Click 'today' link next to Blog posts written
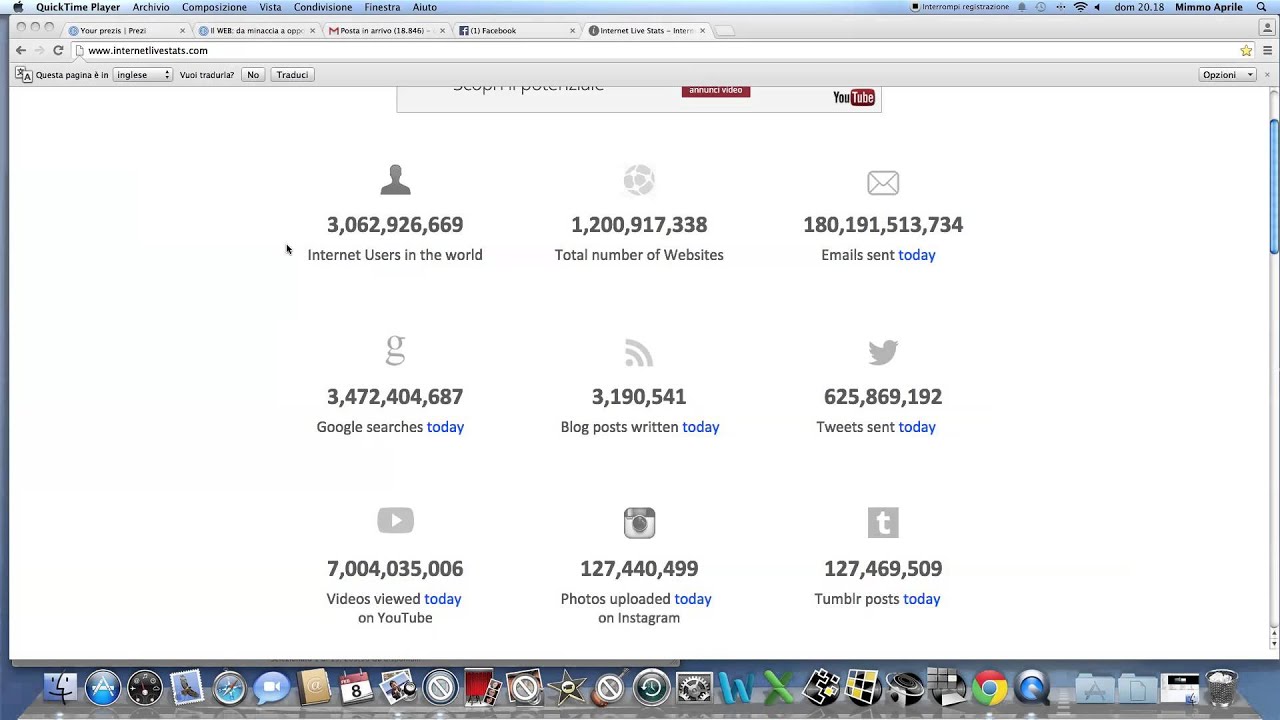 click(701, 427)
